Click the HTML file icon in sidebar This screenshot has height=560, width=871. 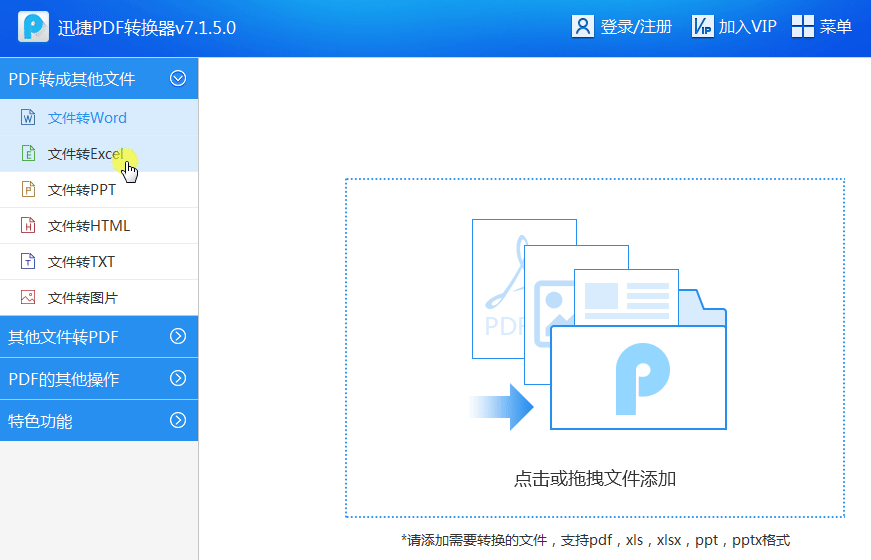click(x=28, y=226)
